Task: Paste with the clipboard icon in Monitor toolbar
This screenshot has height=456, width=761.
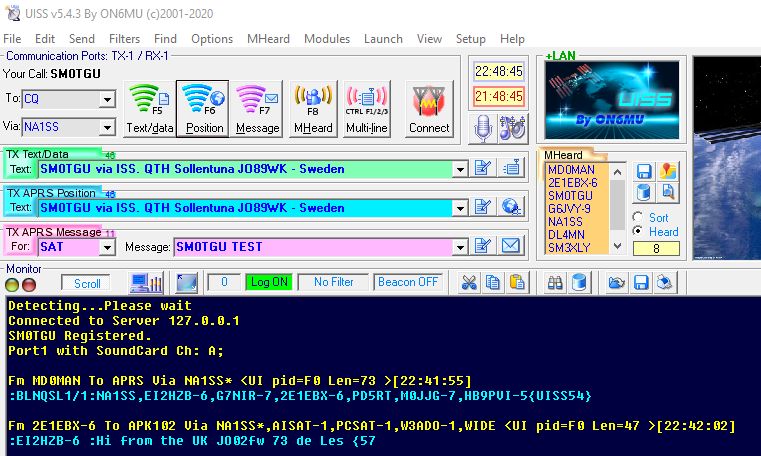Action: click(517, 283)
